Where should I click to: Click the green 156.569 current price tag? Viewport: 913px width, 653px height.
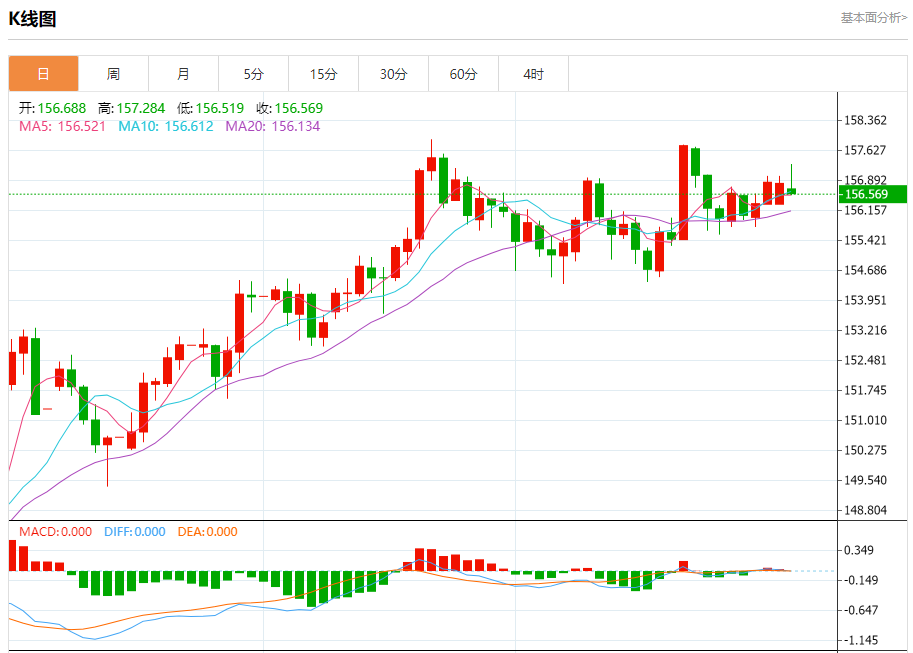(x=872, y=194)
